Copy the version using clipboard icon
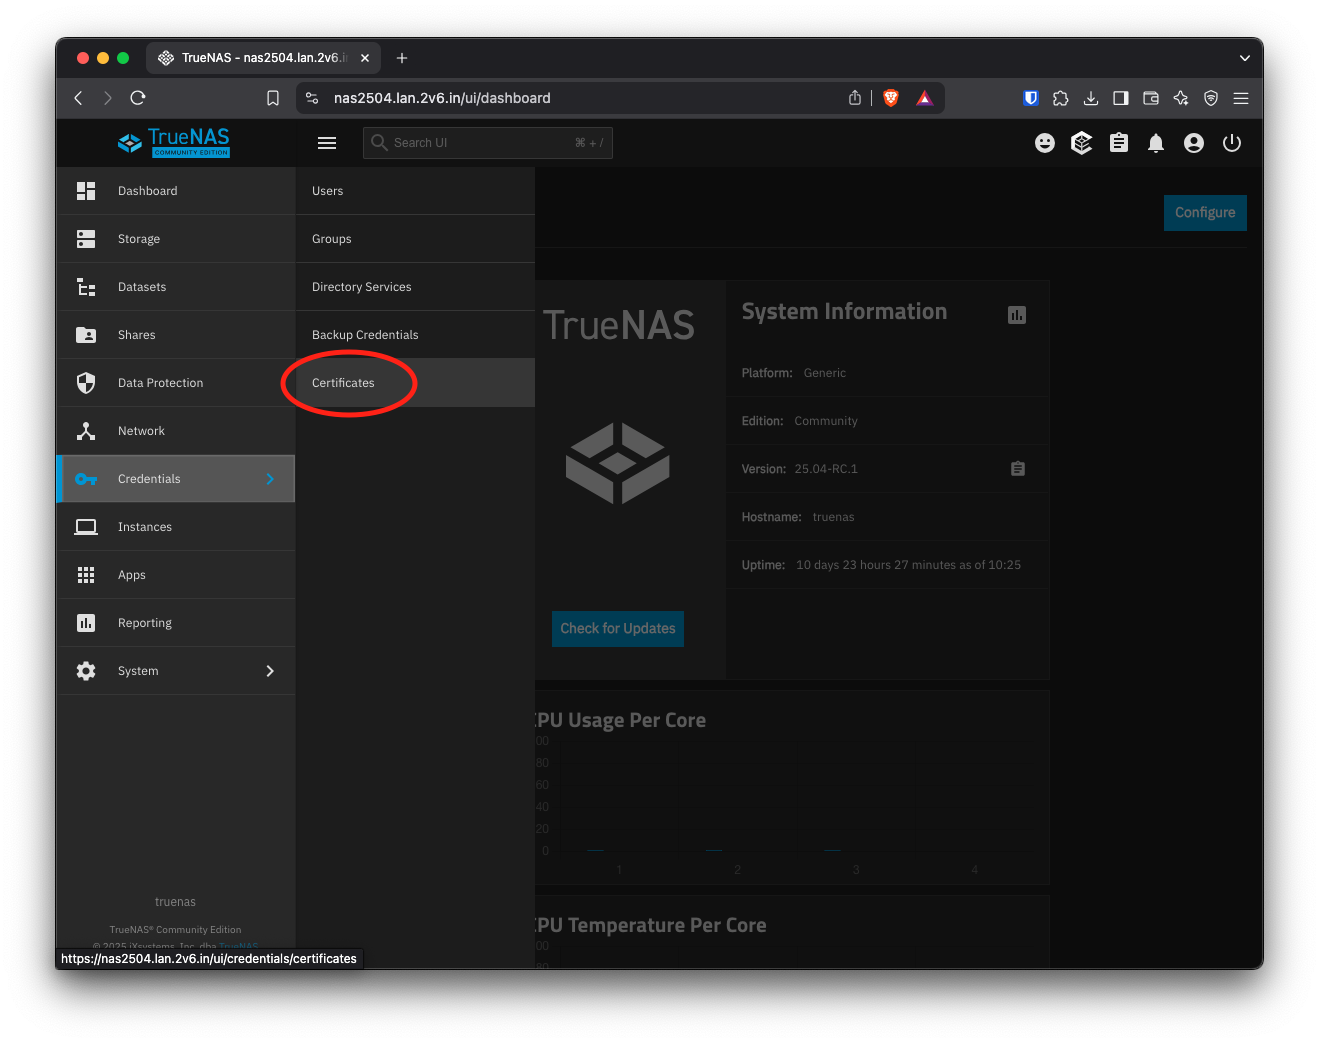This screenshot has width=1319, height=1043. coord(1018,469)
